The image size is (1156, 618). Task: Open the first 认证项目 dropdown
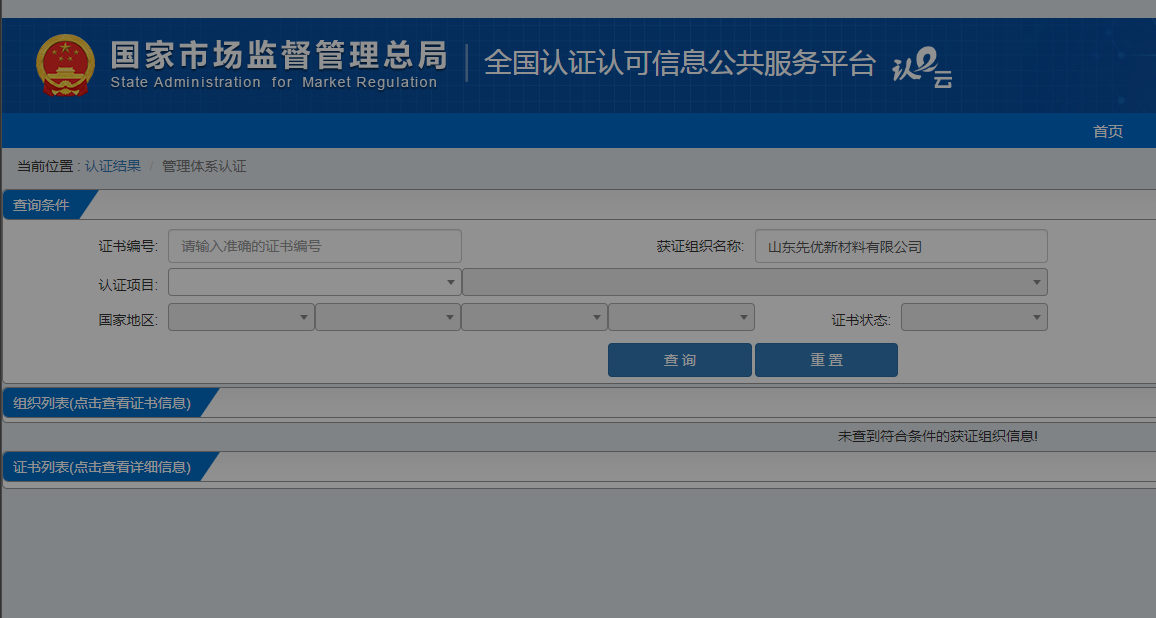coord(315,282)
